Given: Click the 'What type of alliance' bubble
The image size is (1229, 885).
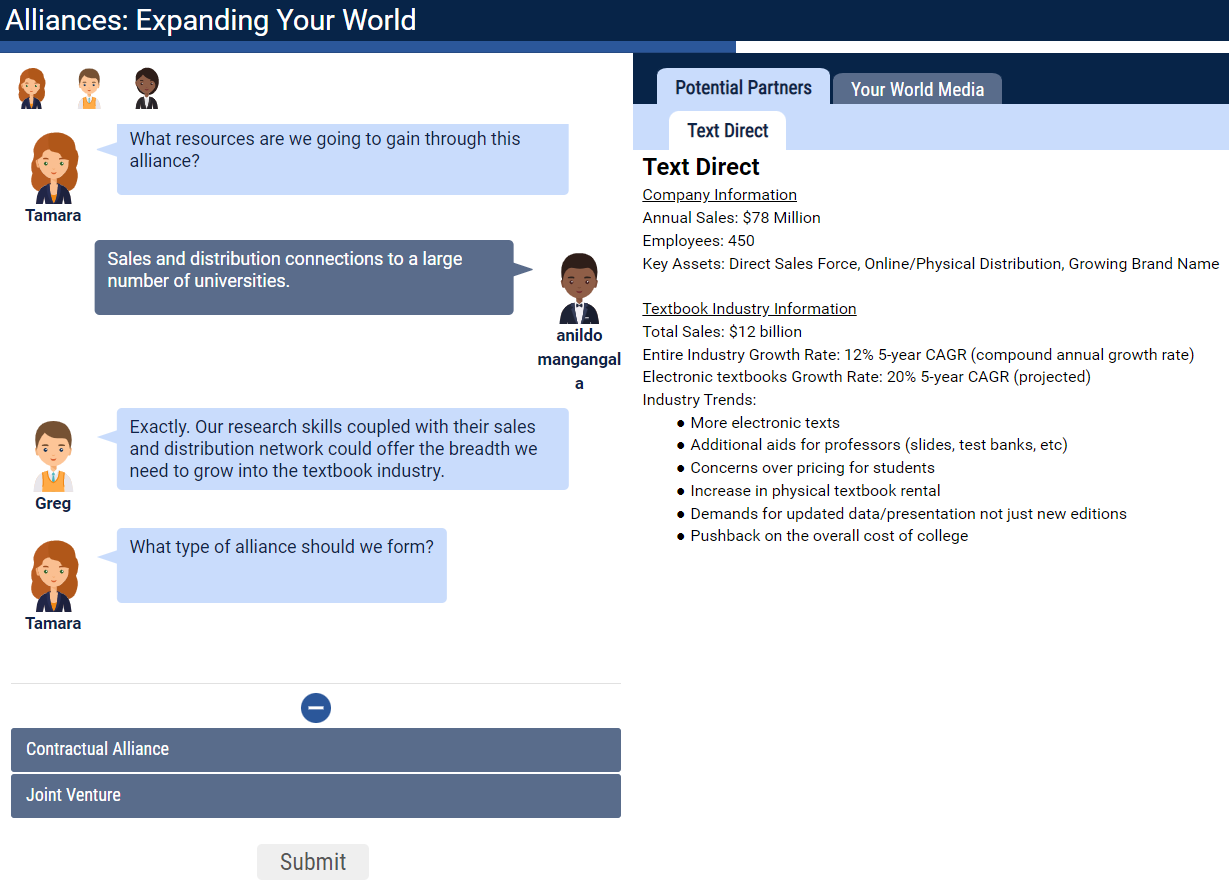Looking at the screenshot, I should [x=281, y=565].
